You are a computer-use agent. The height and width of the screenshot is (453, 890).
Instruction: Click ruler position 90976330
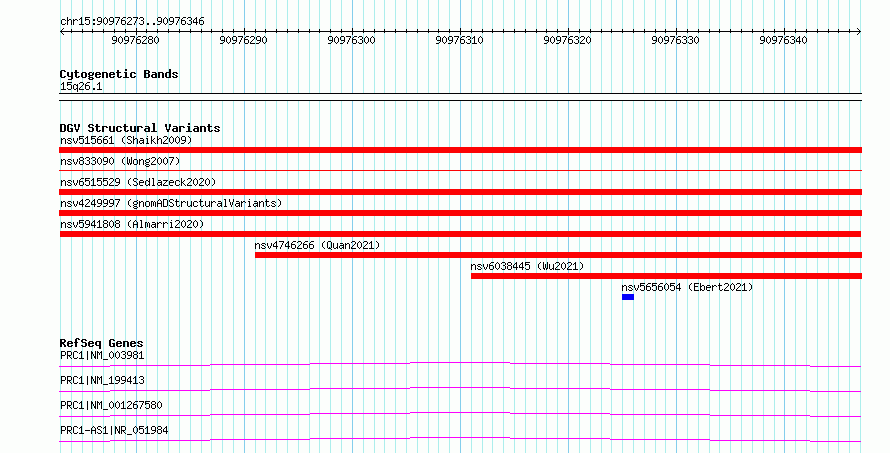point(675,40)
